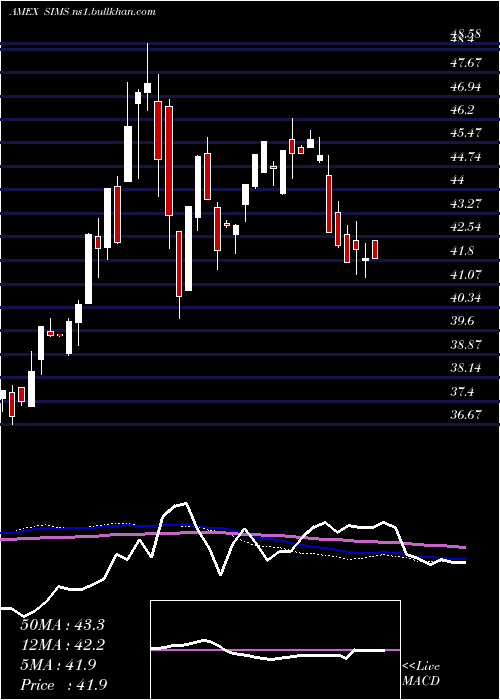Click the last red candlestick on the right
The height and width of the screenshot is (700, 500).
[375, 250]
